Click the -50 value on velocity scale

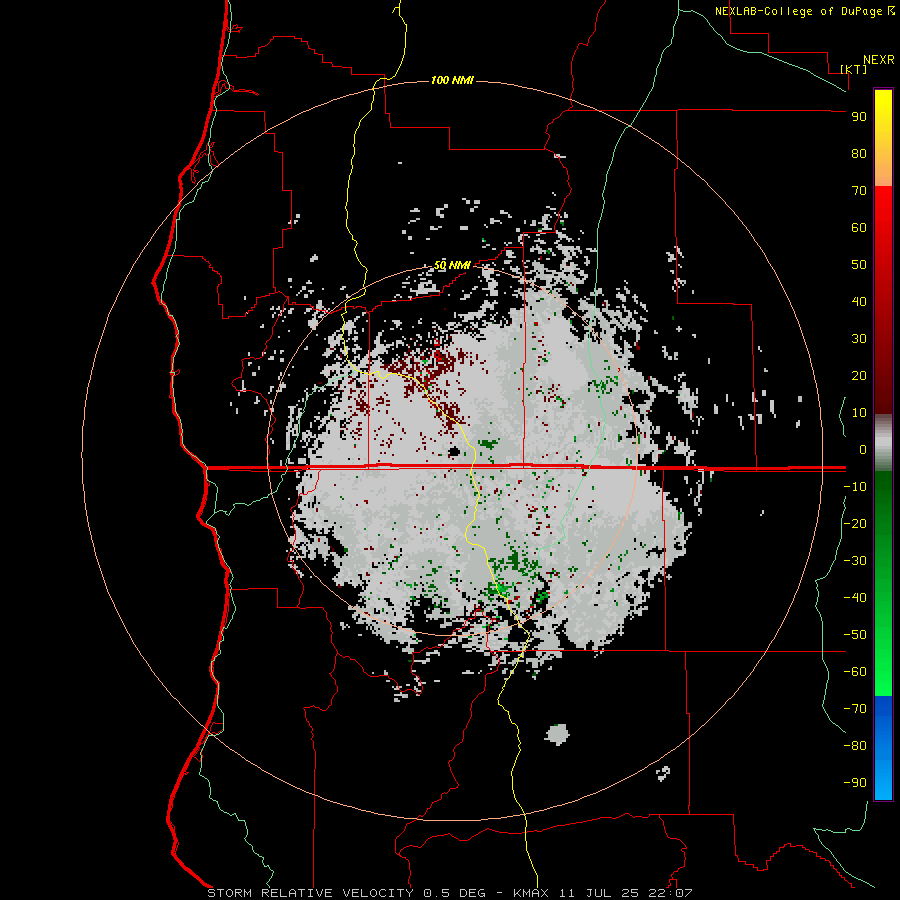point(855,635)
